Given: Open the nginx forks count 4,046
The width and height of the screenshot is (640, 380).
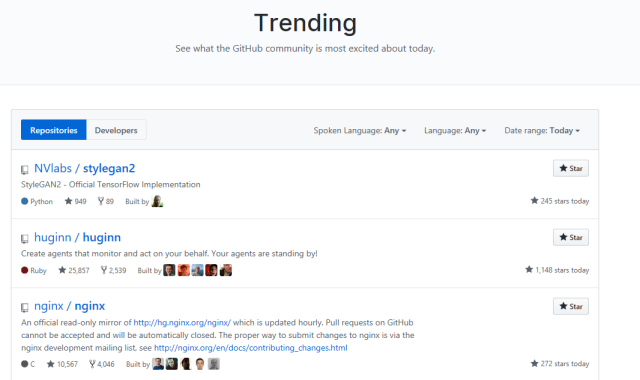Looking at the screenshot, I should (102, 364).
